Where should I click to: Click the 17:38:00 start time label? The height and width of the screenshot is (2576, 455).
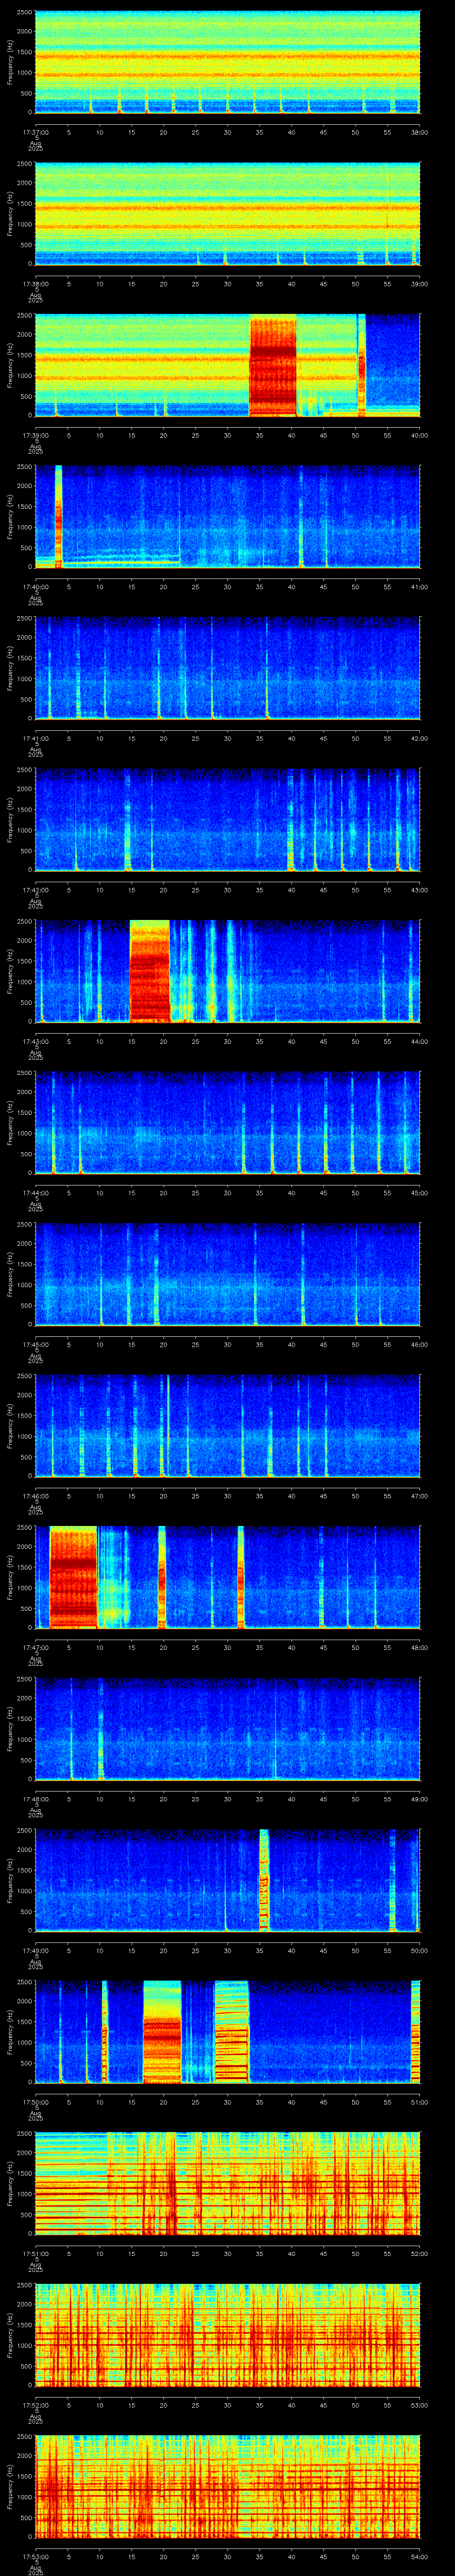coord(35,284)
